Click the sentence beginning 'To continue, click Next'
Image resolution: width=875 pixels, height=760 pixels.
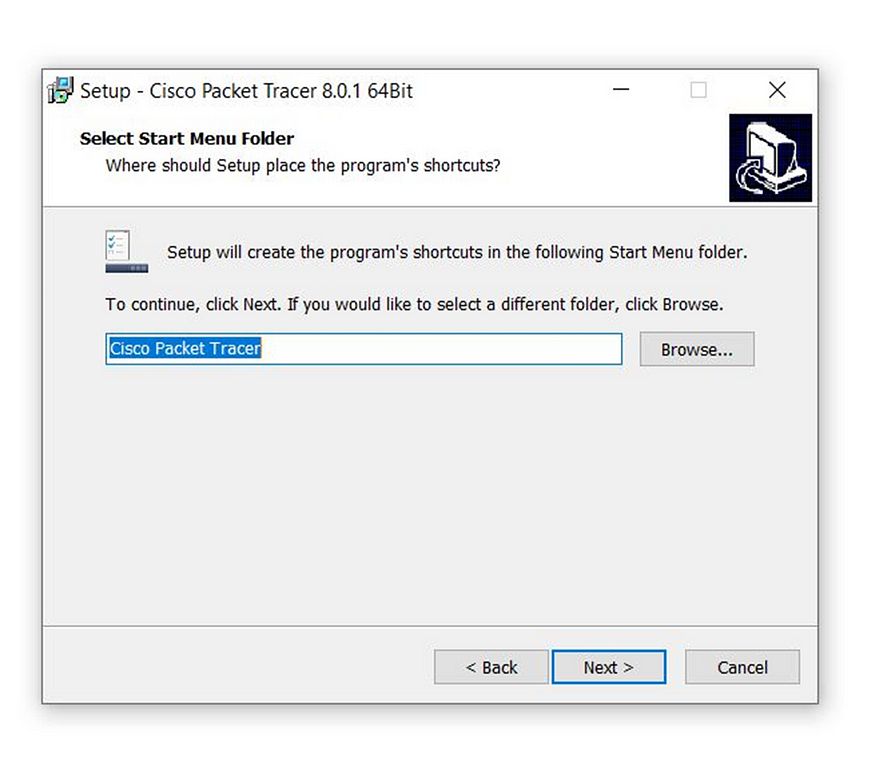pyautogui.click(x=414, y=305)
